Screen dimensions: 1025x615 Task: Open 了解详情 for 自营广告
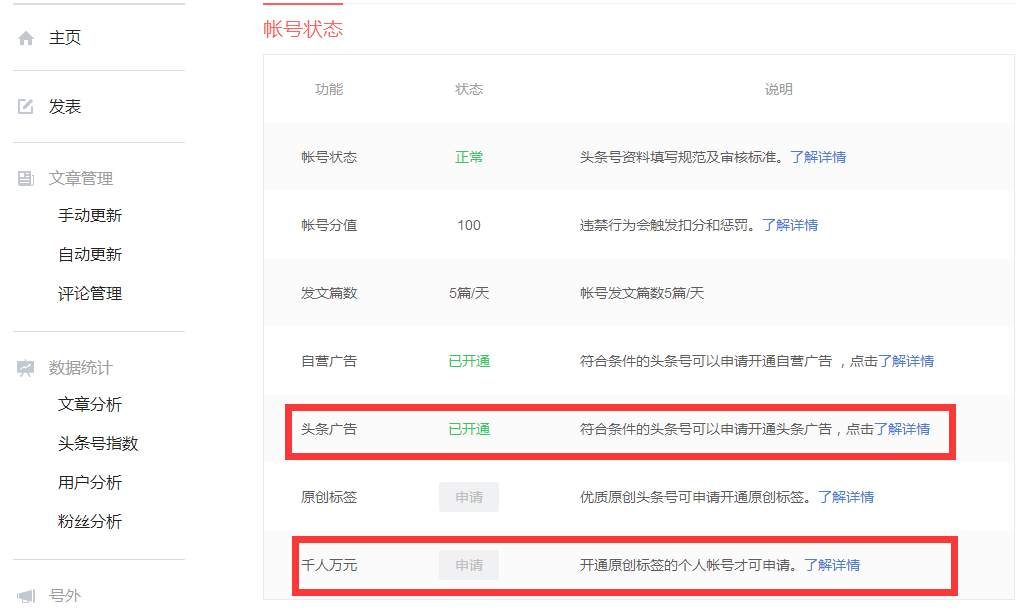click(x=909, y=361)
